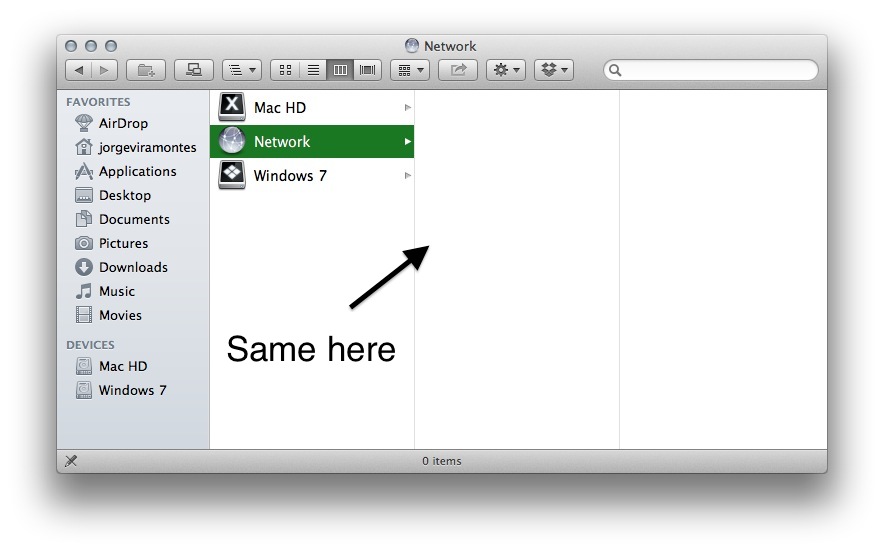Click the Desktop sidebar icon
Image resolution: width=884 pixels, height=552 pixels.
(84, 195)
